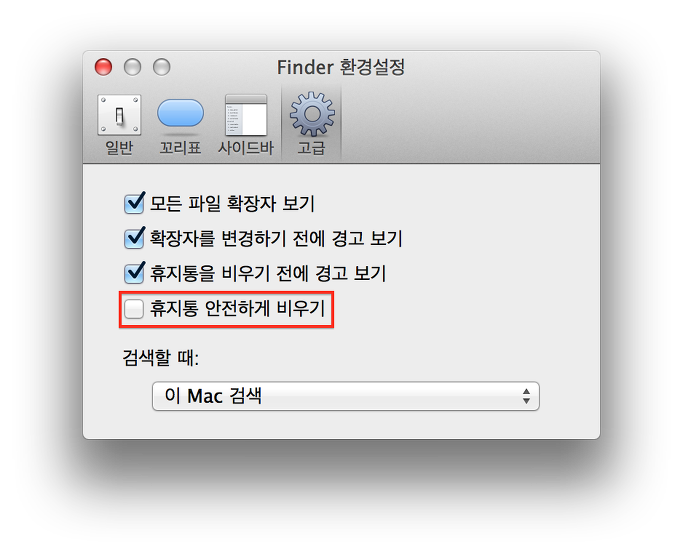The height and width of the screenshot is (554, 683).
Task: Click the dropdown's up-down arrows
Action: click(x=526, y=396)
